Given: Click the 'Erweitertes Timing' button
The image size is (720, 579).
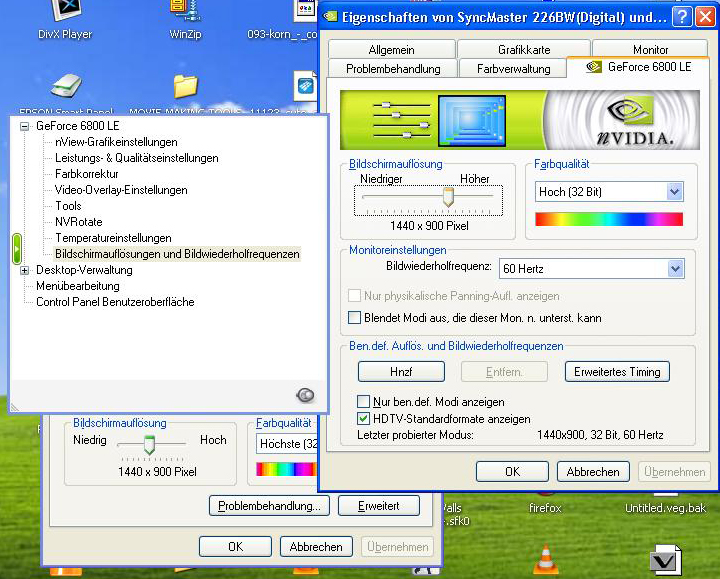Looking at the screenshot, I should click(x=617, y=372).
